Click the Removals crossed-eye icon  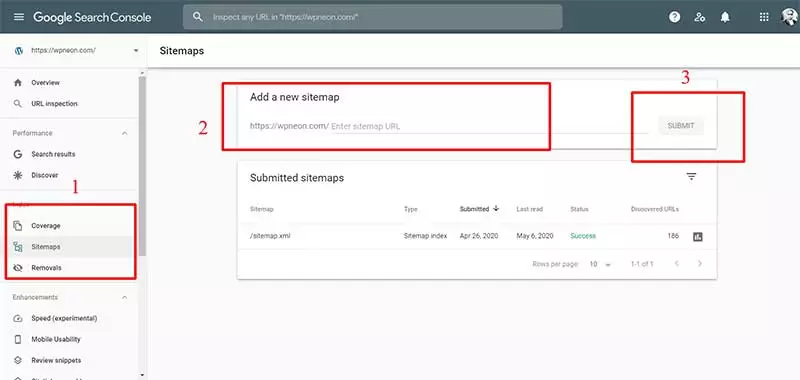[18, 267]
